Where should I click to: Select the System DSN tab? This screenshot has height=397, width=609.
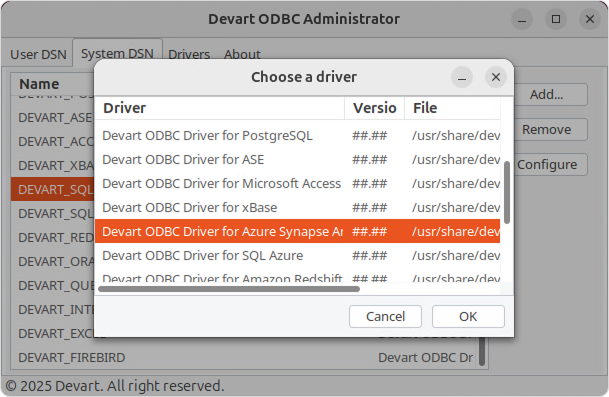click(117, 54)
